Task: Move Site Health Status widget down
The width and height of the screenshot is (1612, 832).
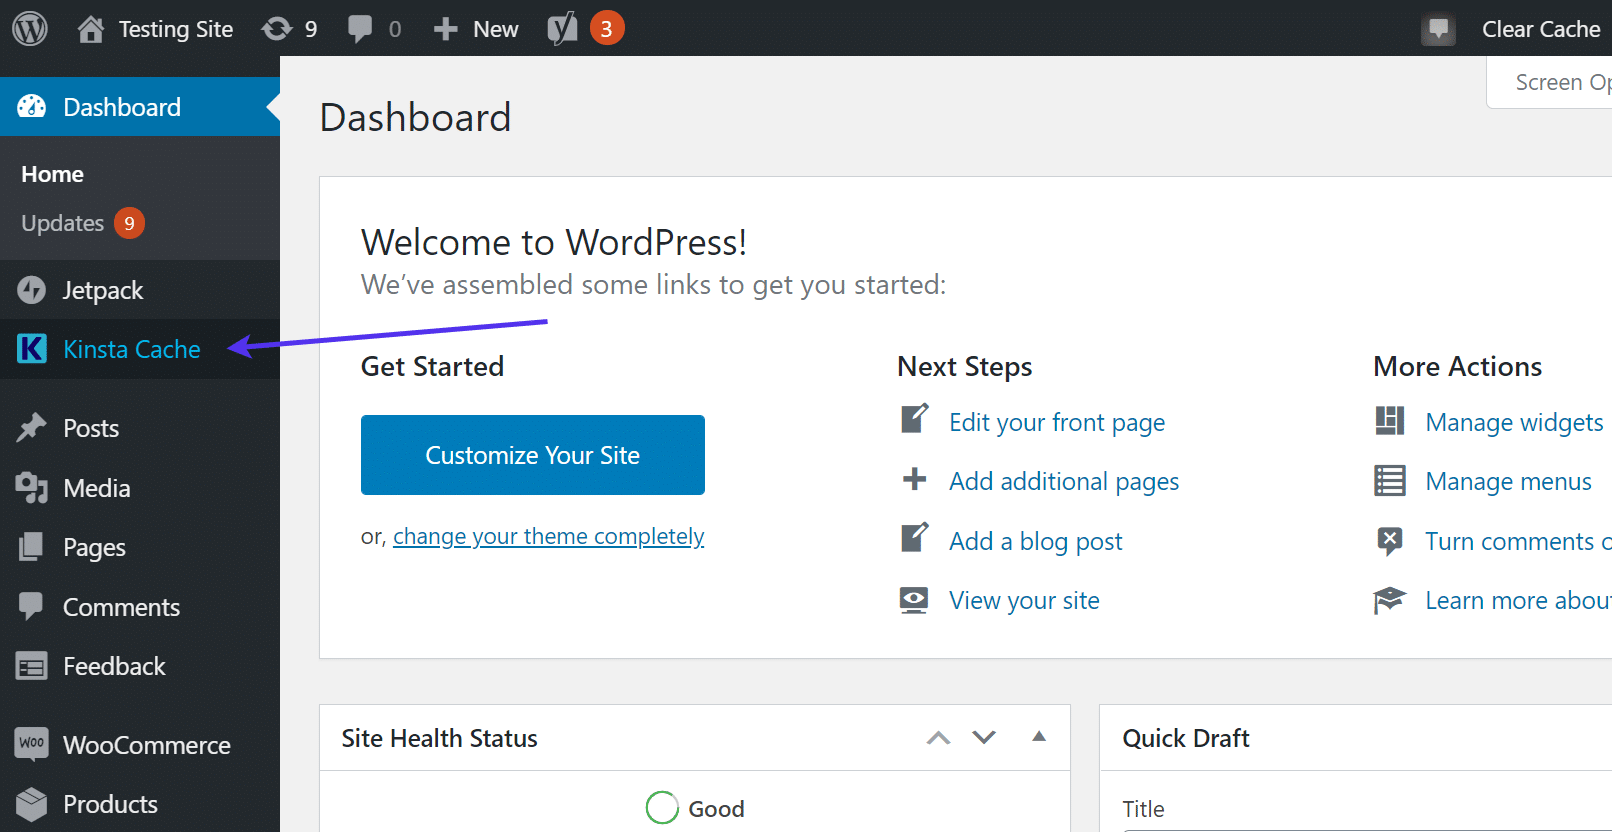Action: pyautogui.click(x=984, y=738)
